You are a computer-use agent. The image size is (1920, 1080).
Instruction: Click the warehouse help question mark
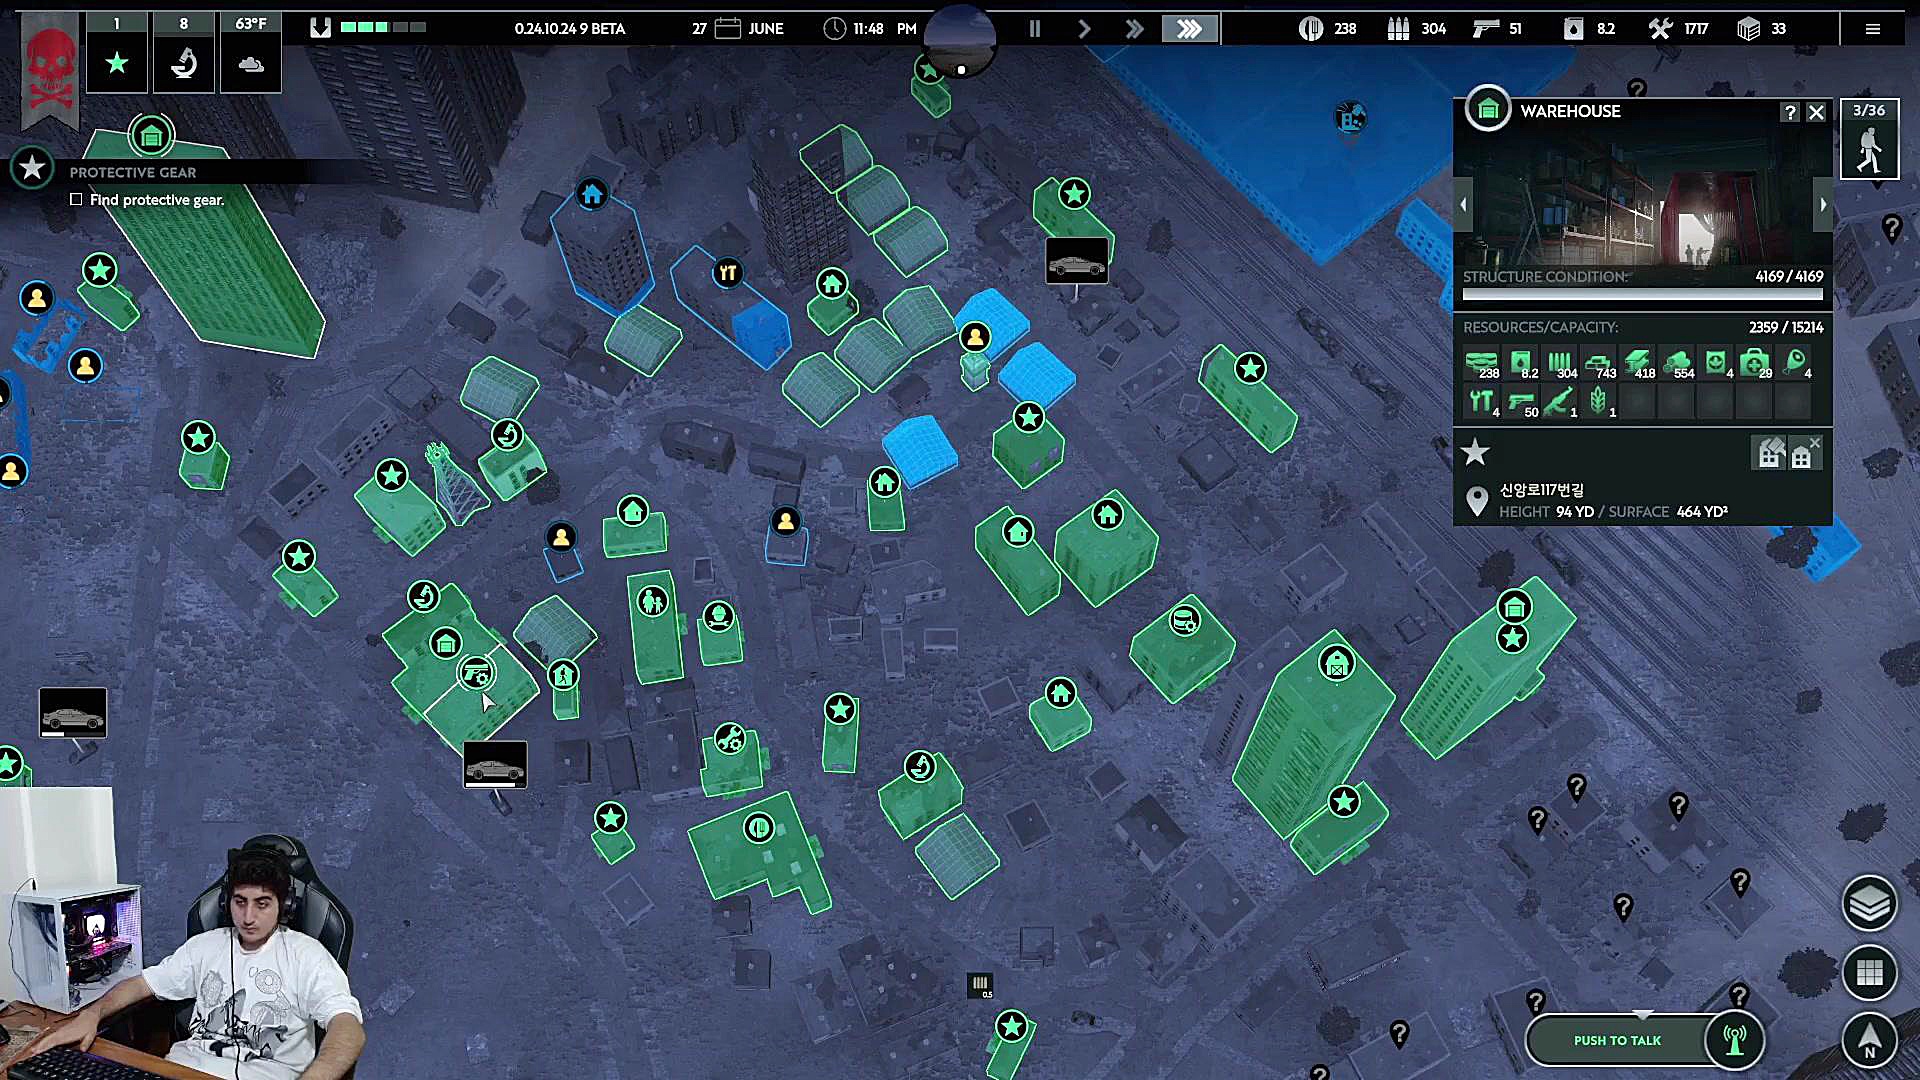pos(1790,112)
